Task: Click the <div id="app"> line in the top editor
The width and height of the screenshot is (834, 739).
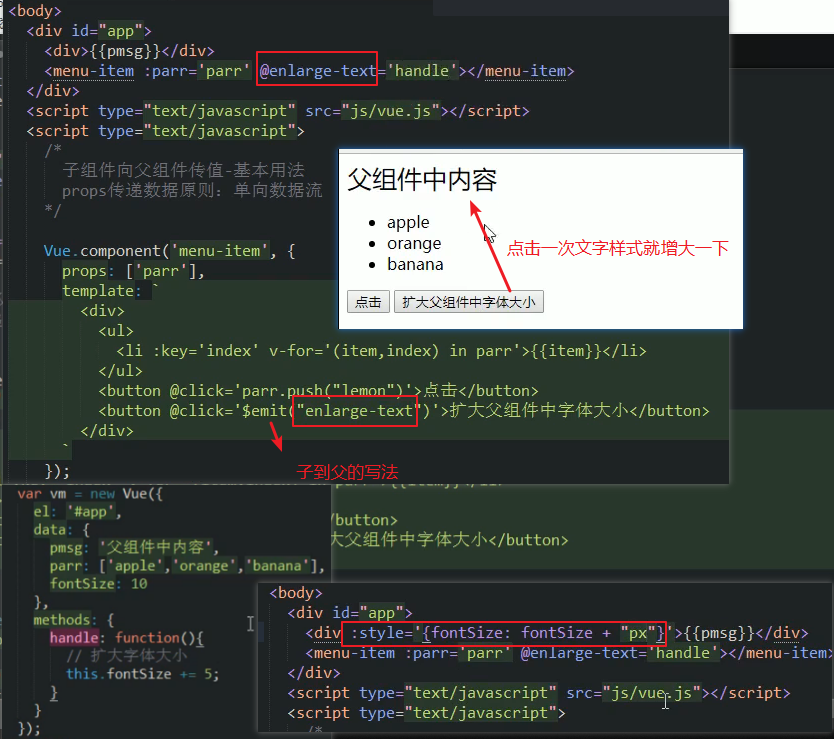Action: (x=89, y=31)
